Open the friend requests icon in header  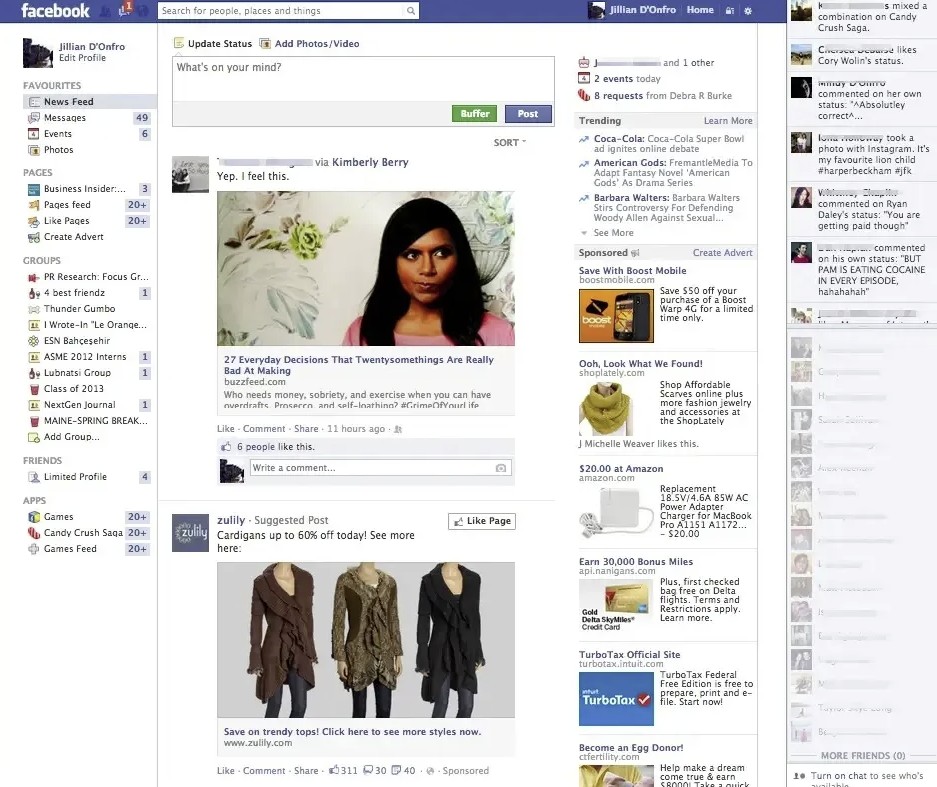coord(106,10)
